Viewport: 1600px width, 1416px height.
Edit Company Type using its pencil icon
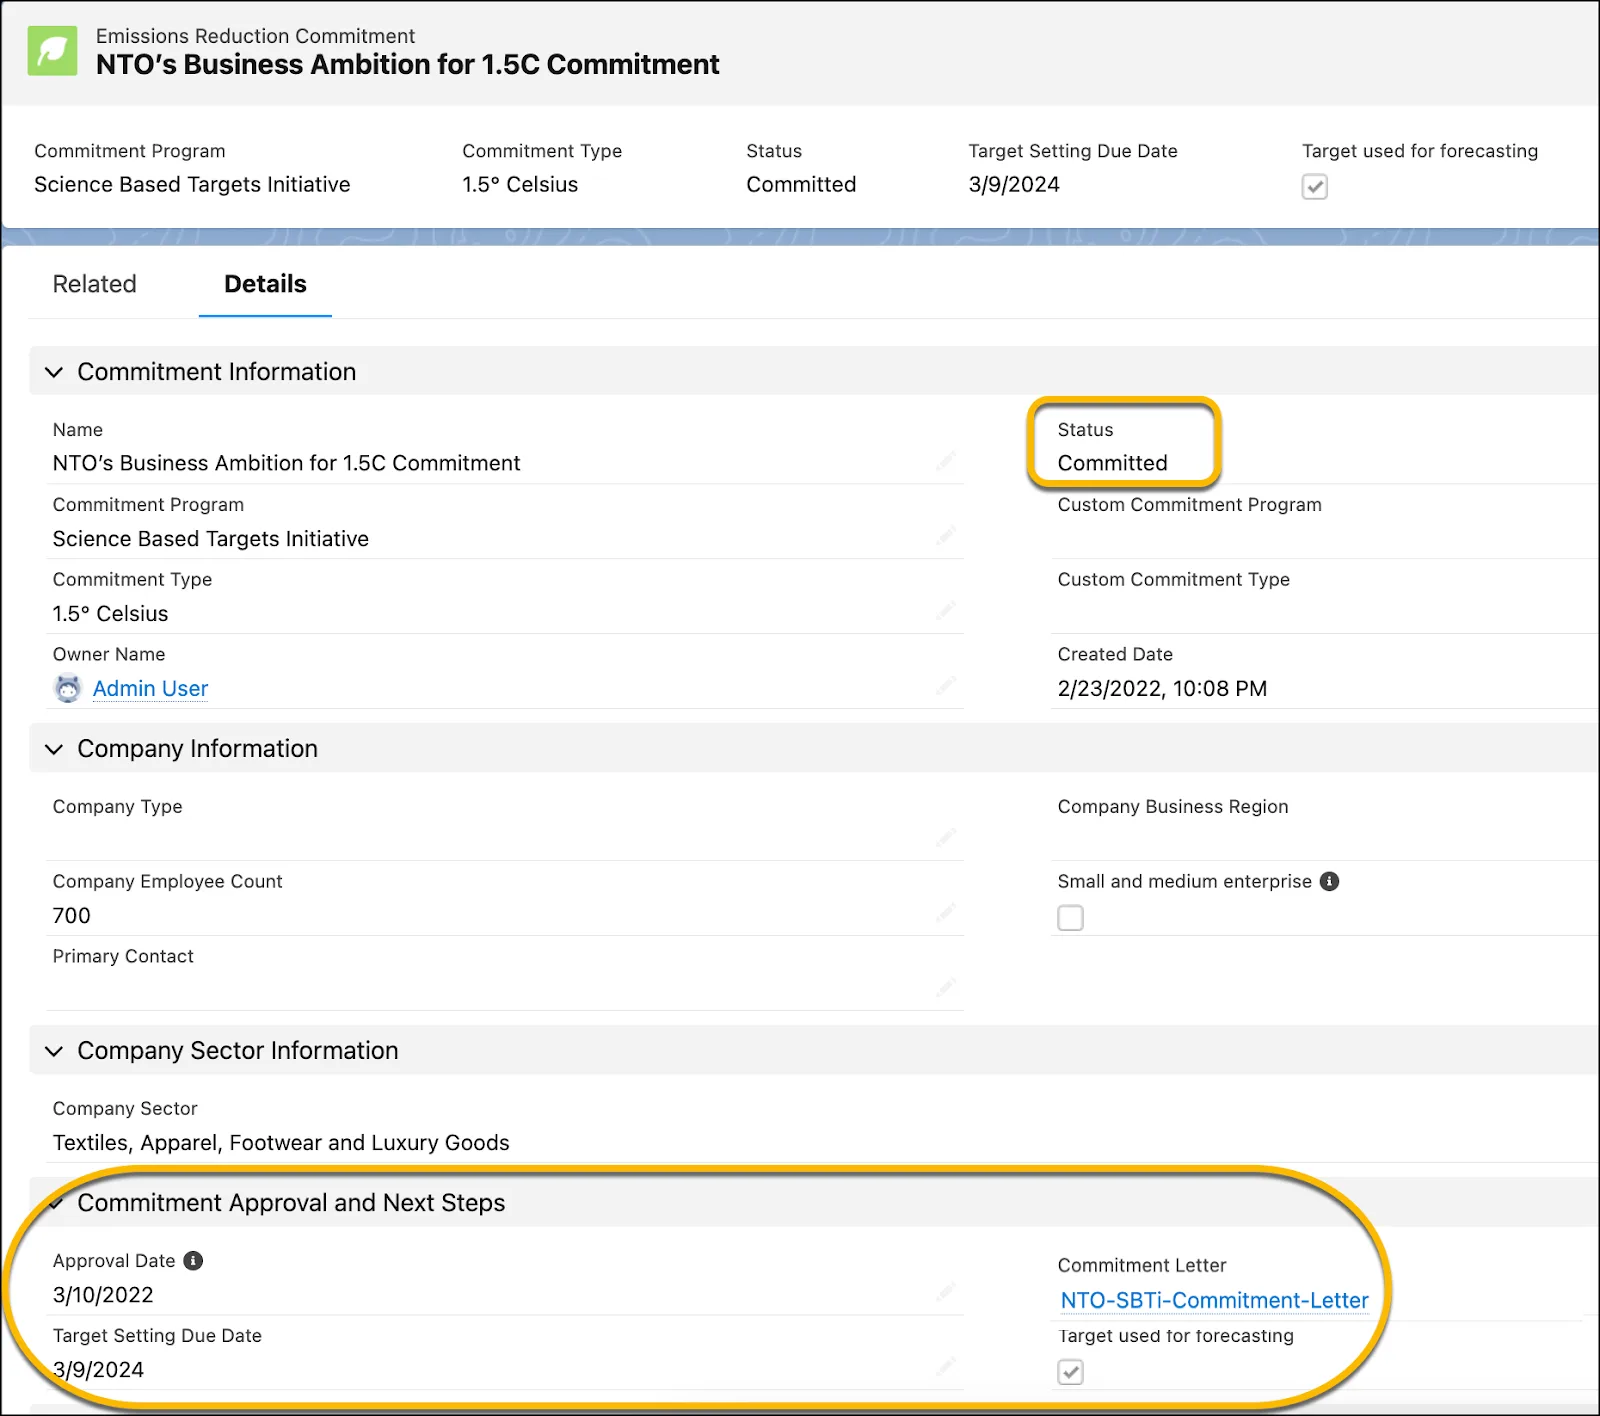pyautogui.click(x=946, y=838)
